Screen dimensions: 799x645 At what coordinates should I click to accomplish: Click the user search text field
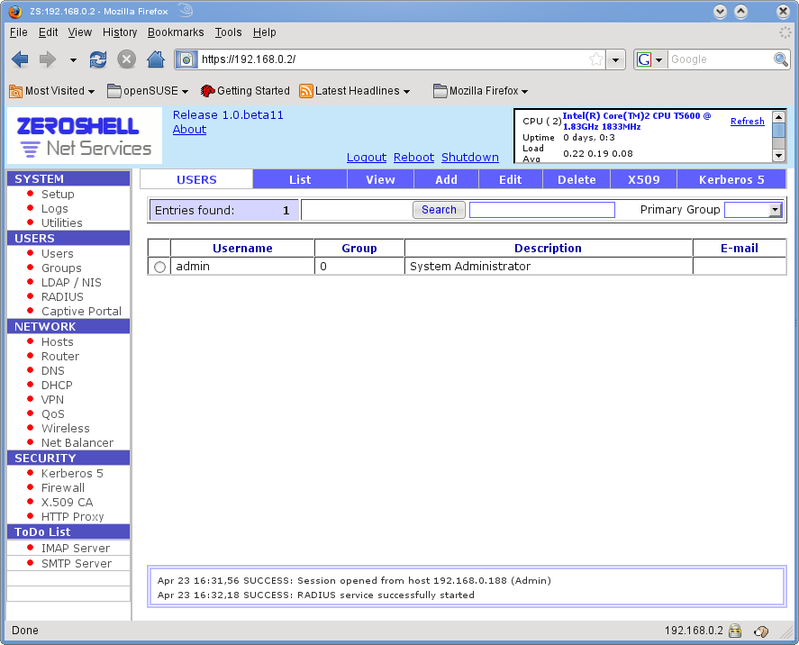click(542, 210)
